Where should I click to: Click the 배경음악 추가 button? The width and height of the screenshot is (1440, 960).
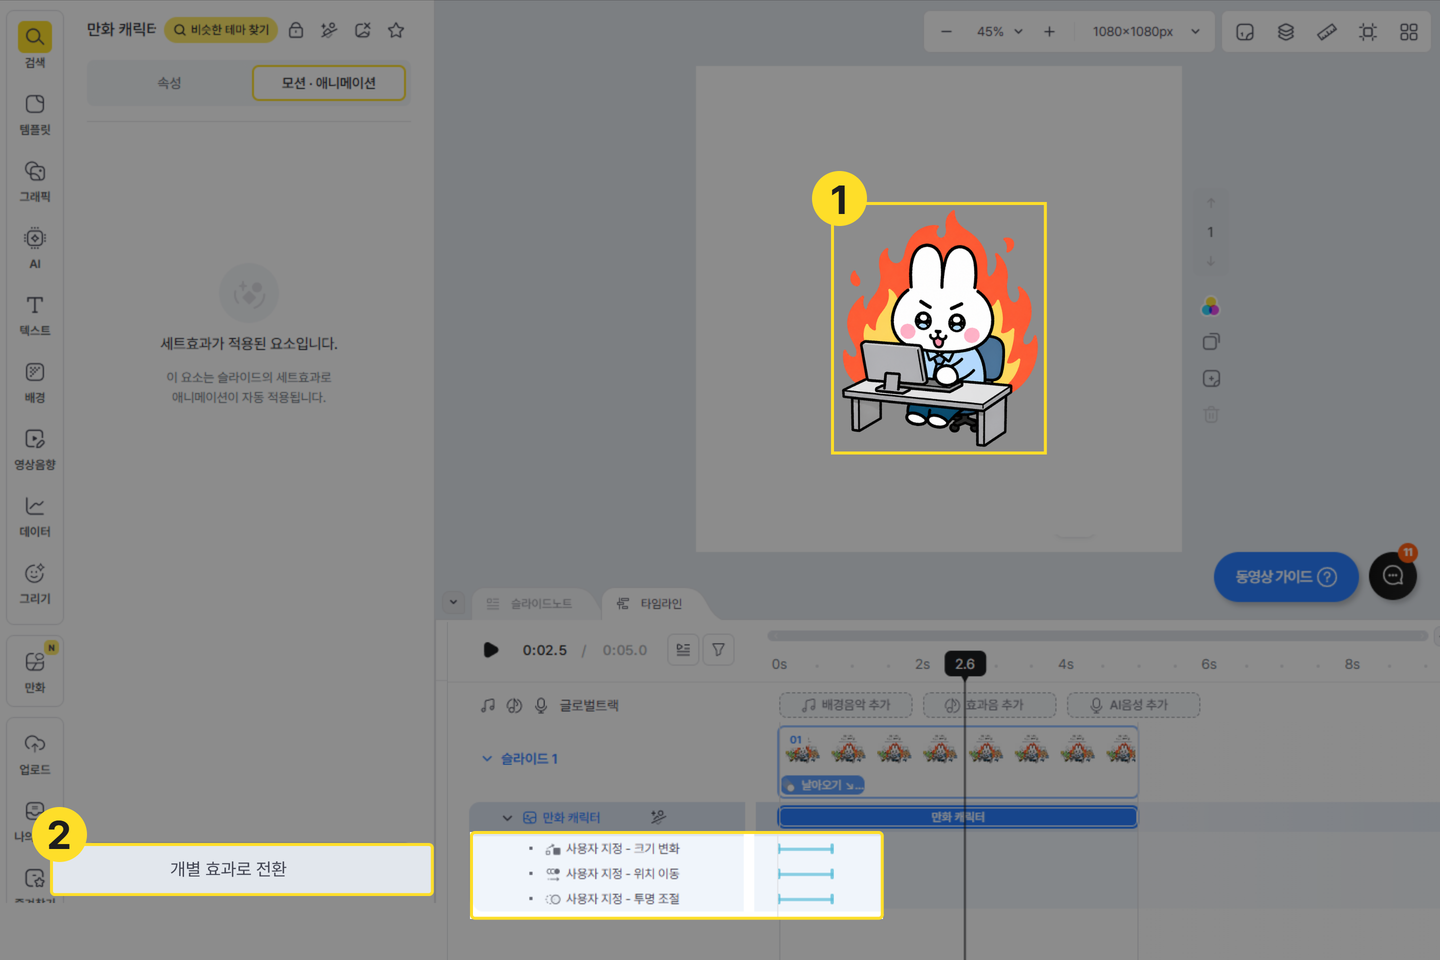click(x=846, y=705)
